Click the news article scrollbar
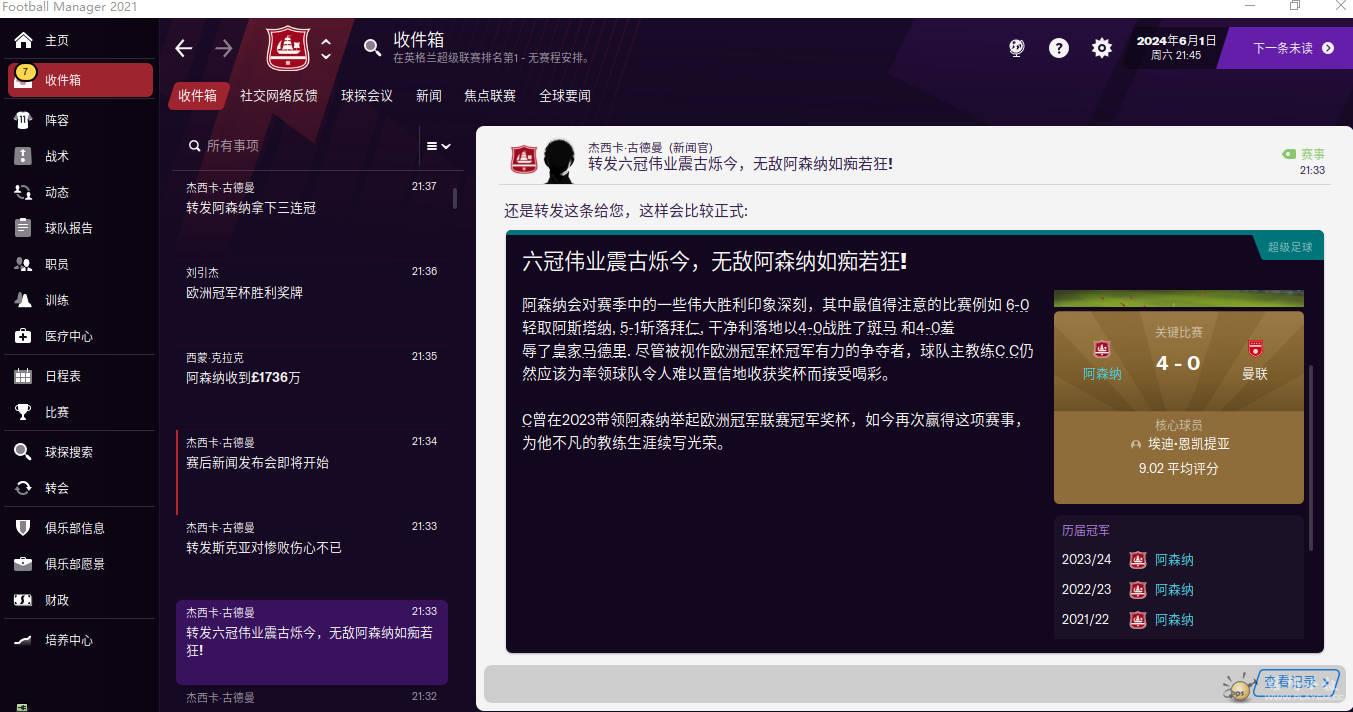 point(1312,458)
